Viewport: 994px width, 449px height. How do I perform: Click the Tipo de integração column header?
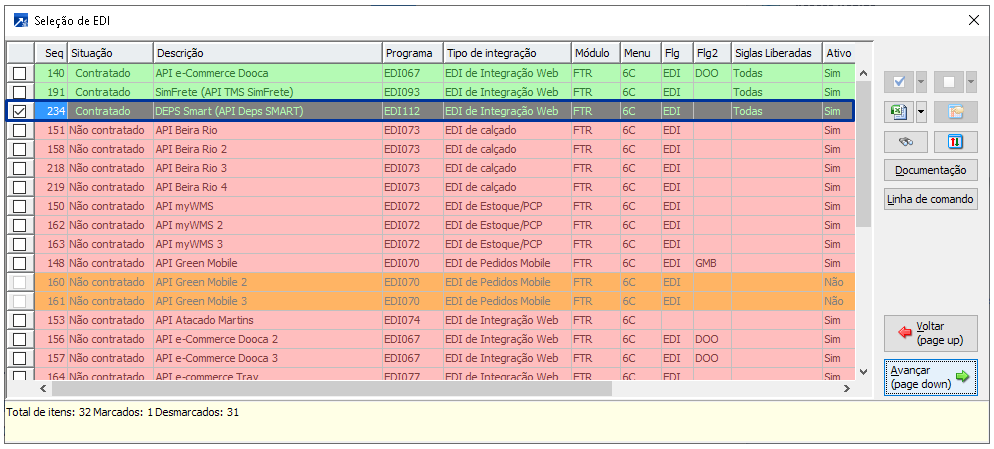point(506,53)
